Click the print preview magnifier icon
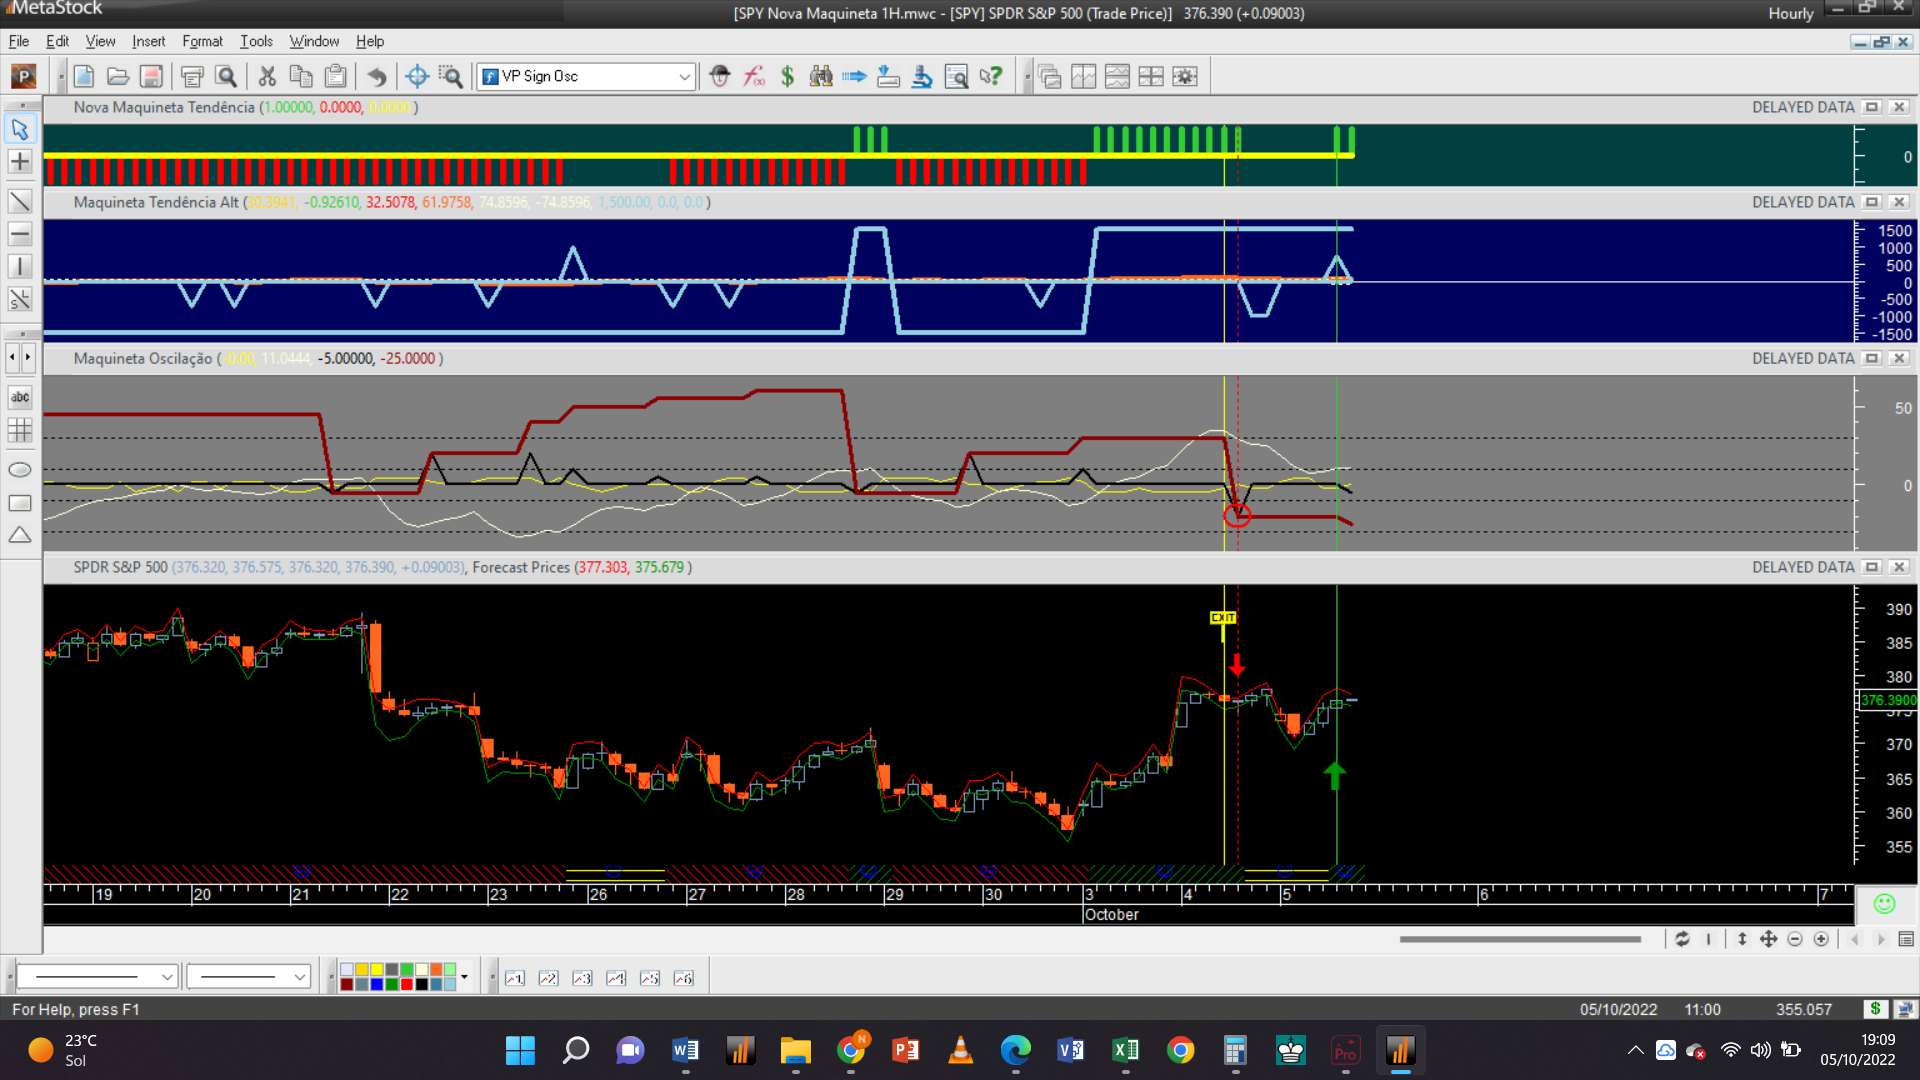 226,76
